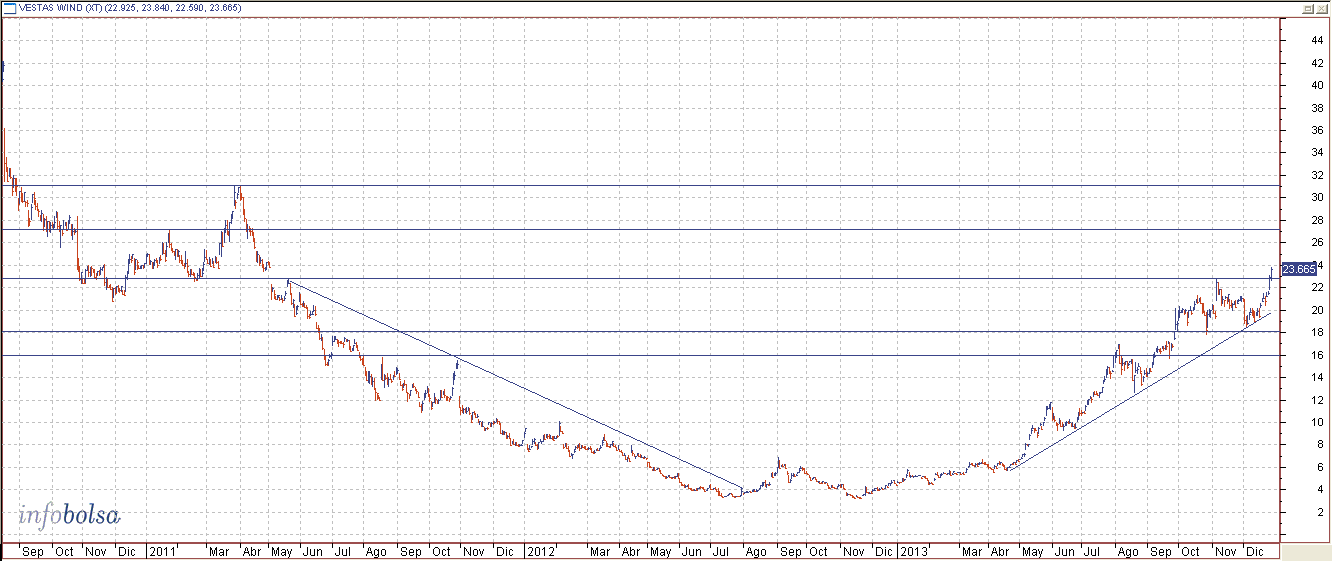Click the 2011 label on the time axis

pyautogui.click(x=162, y=551)
